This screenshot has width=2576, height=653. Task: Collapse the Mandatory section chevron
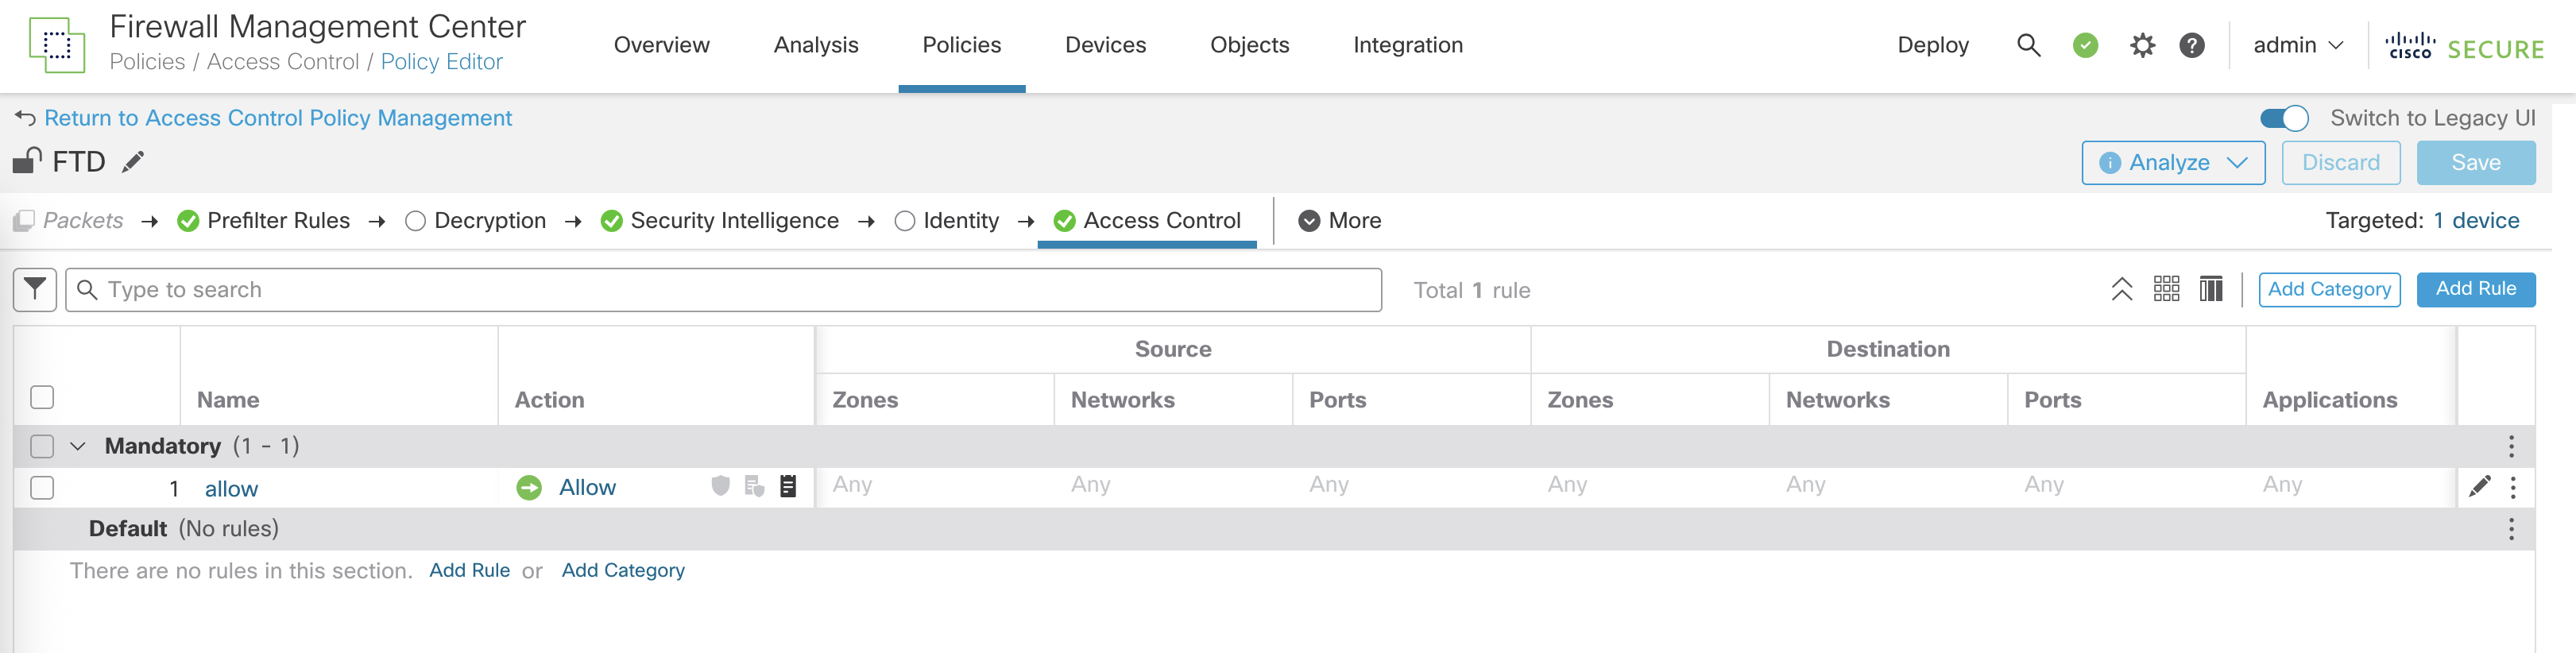point(78,446)
